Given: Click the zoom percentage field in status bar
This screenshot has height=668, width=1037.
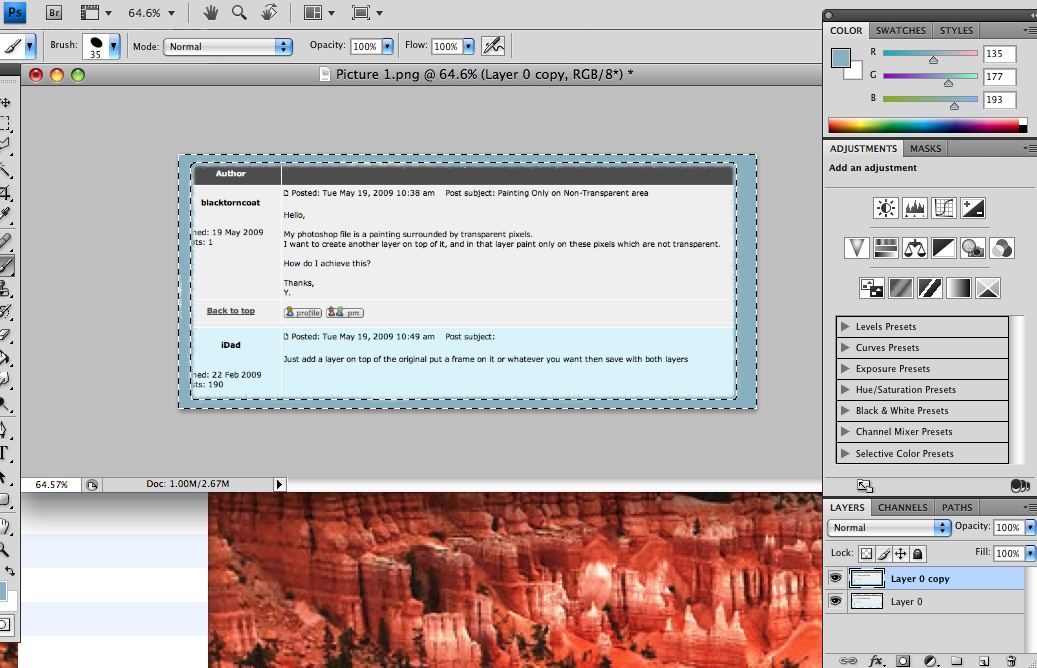Looking at the screenshot, I should coord(52,484).
